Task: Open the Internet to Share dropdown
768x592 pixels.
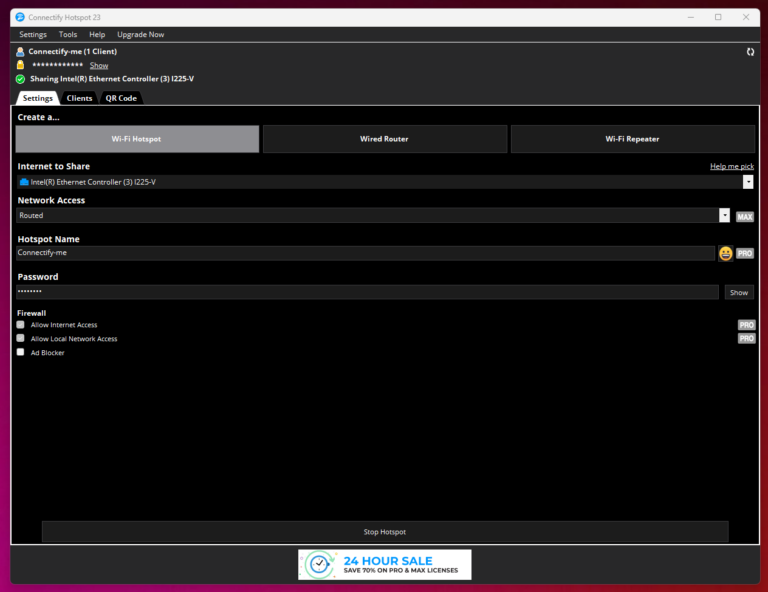Action: 748,182
